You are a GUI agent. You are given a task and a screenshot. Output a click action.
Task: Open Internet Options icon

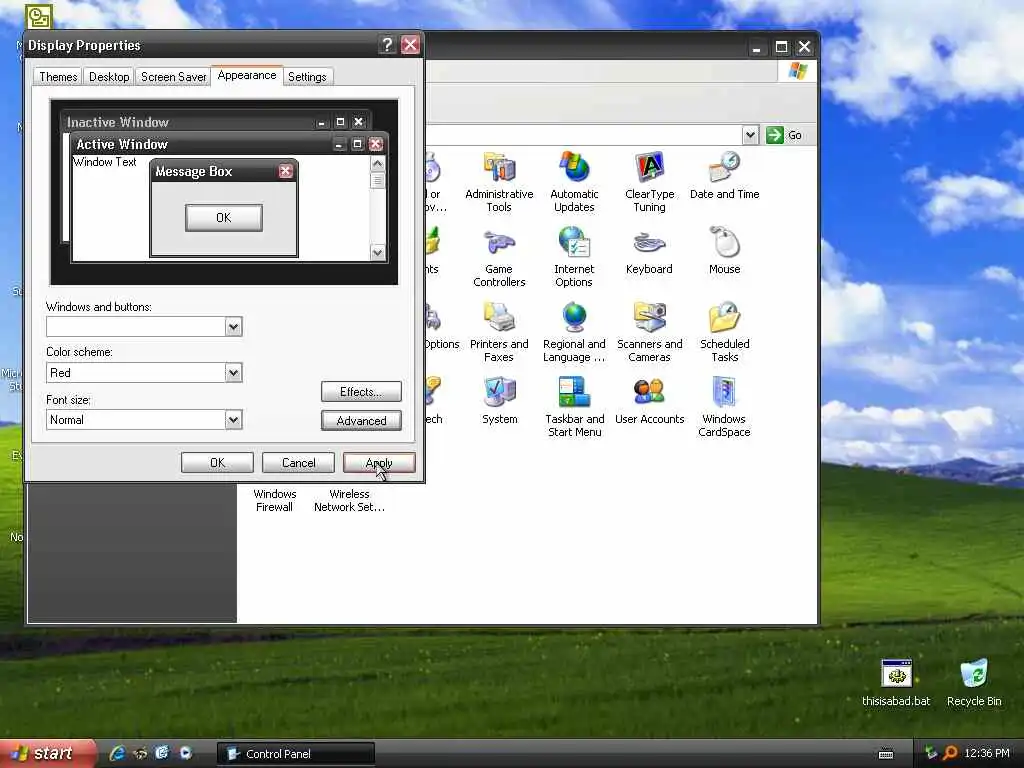pos(574,257)
